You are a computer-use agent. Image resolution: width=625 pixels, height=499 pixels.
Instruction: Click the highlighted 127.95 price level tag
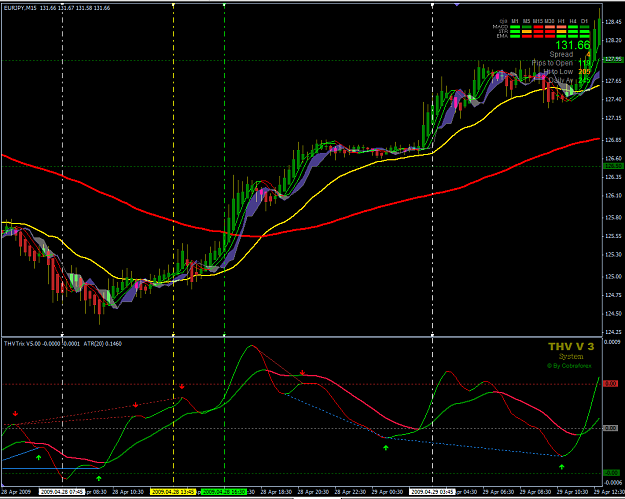coord(613,59)
